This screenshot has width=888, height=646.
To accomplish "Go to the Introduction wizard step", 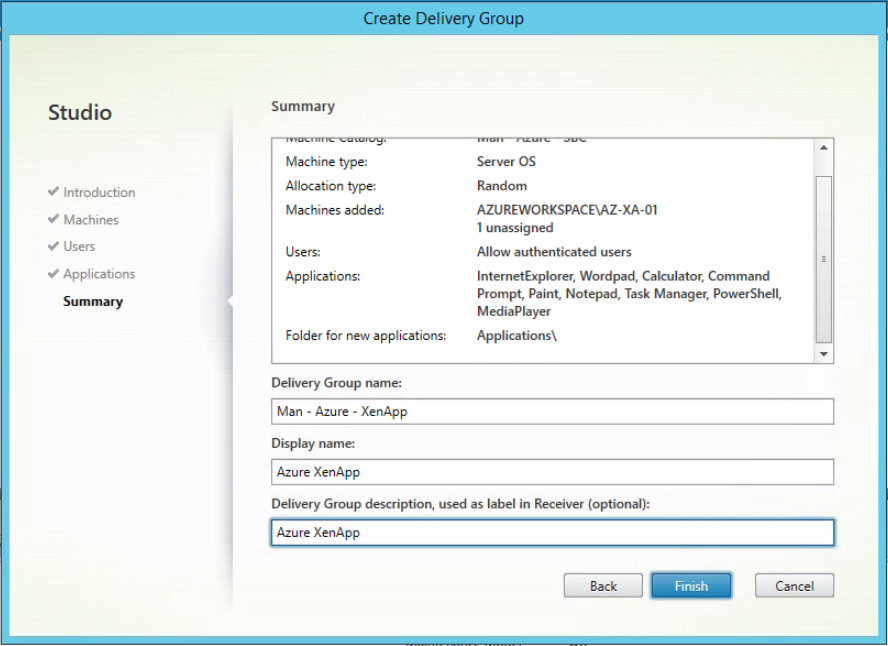I will click(x=99, y=192).
